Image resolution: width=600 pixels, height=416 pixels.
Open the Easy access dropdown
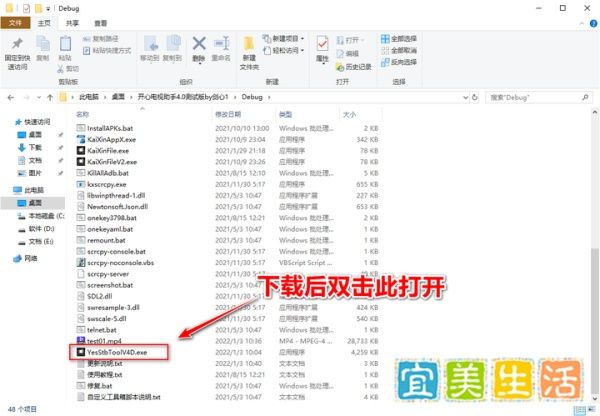283,51
